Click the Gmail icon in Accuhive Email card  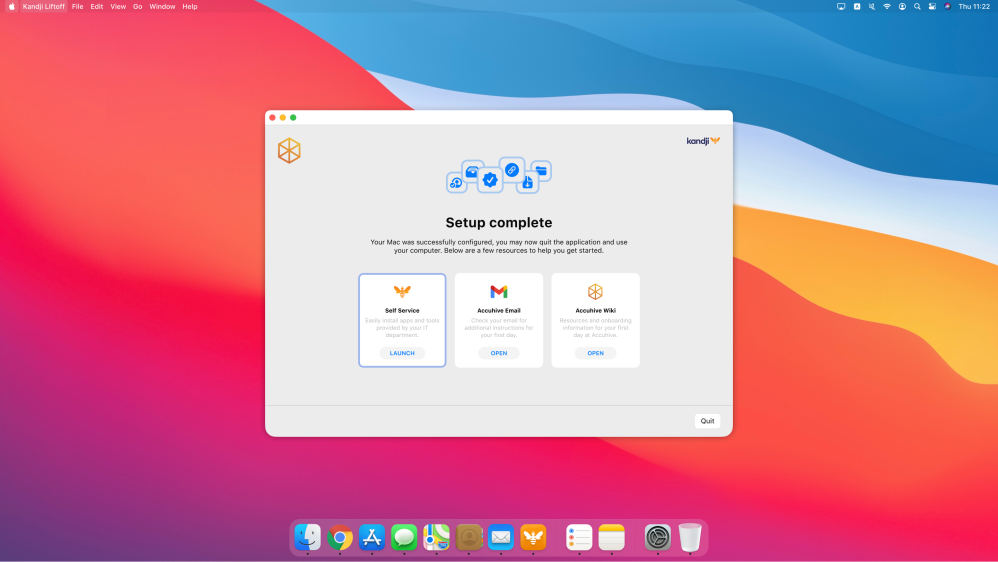click(498, 292)
